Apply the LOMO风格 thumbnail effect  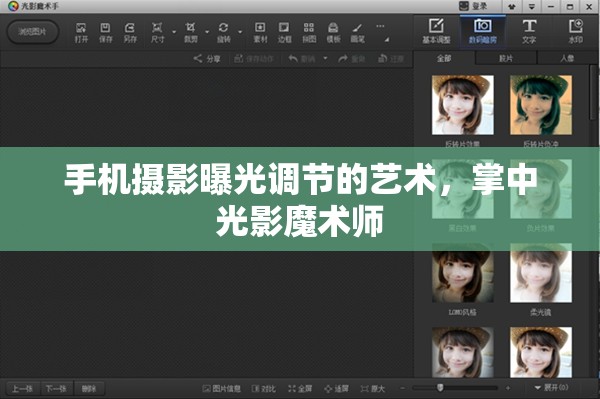(x=463, y=273)
